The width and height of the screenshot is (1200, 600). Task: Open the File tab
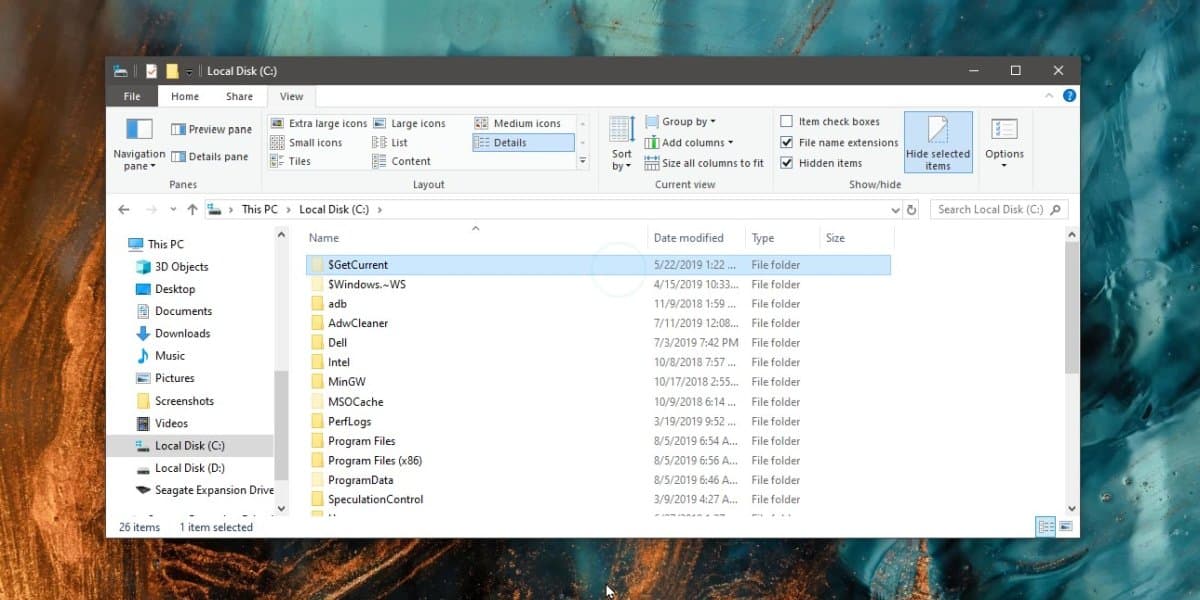point(132,97)
